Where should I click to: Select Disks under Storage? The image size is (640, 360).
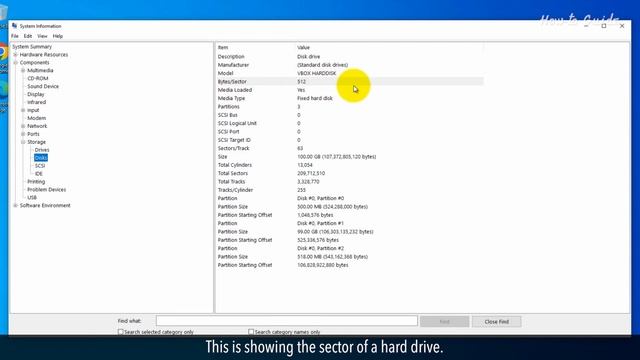[41, 158]
